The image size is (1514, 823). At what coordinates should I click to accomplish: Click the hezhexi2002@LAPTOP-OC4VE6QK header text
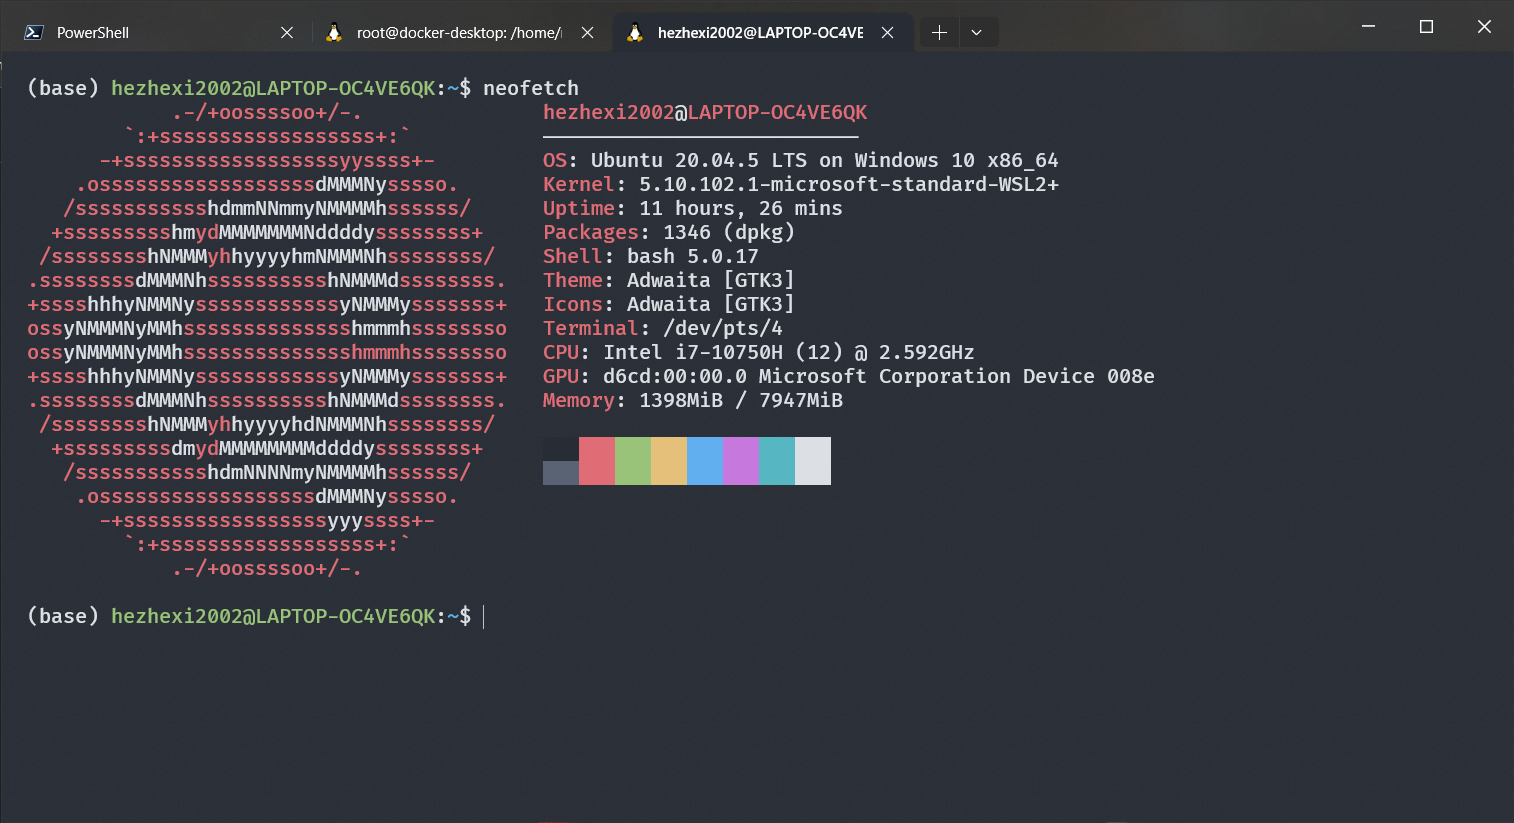pos(703,112)
